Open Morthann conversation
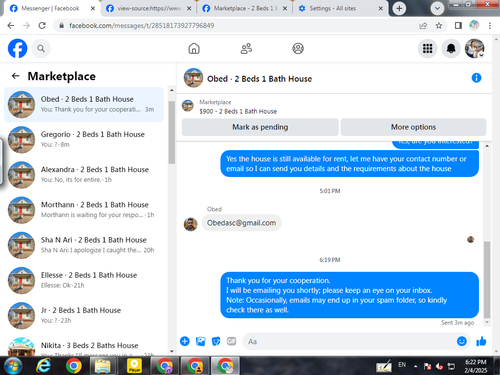The width and height of the screenshot is (500, 375). tap(84, 210)
